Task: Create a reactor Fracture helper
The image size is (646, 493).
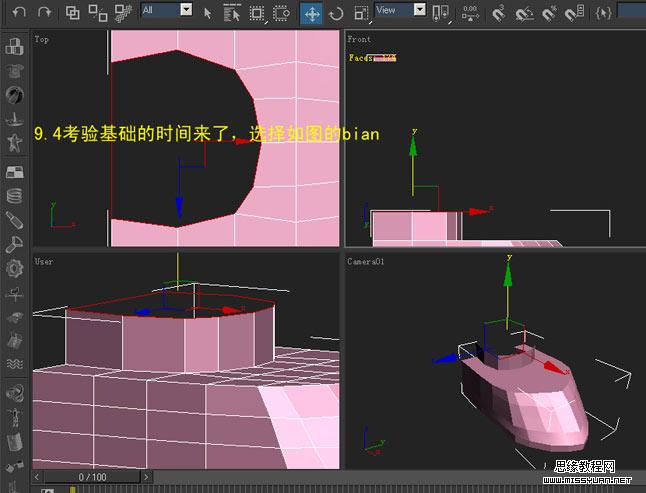Action: [14, 341]
